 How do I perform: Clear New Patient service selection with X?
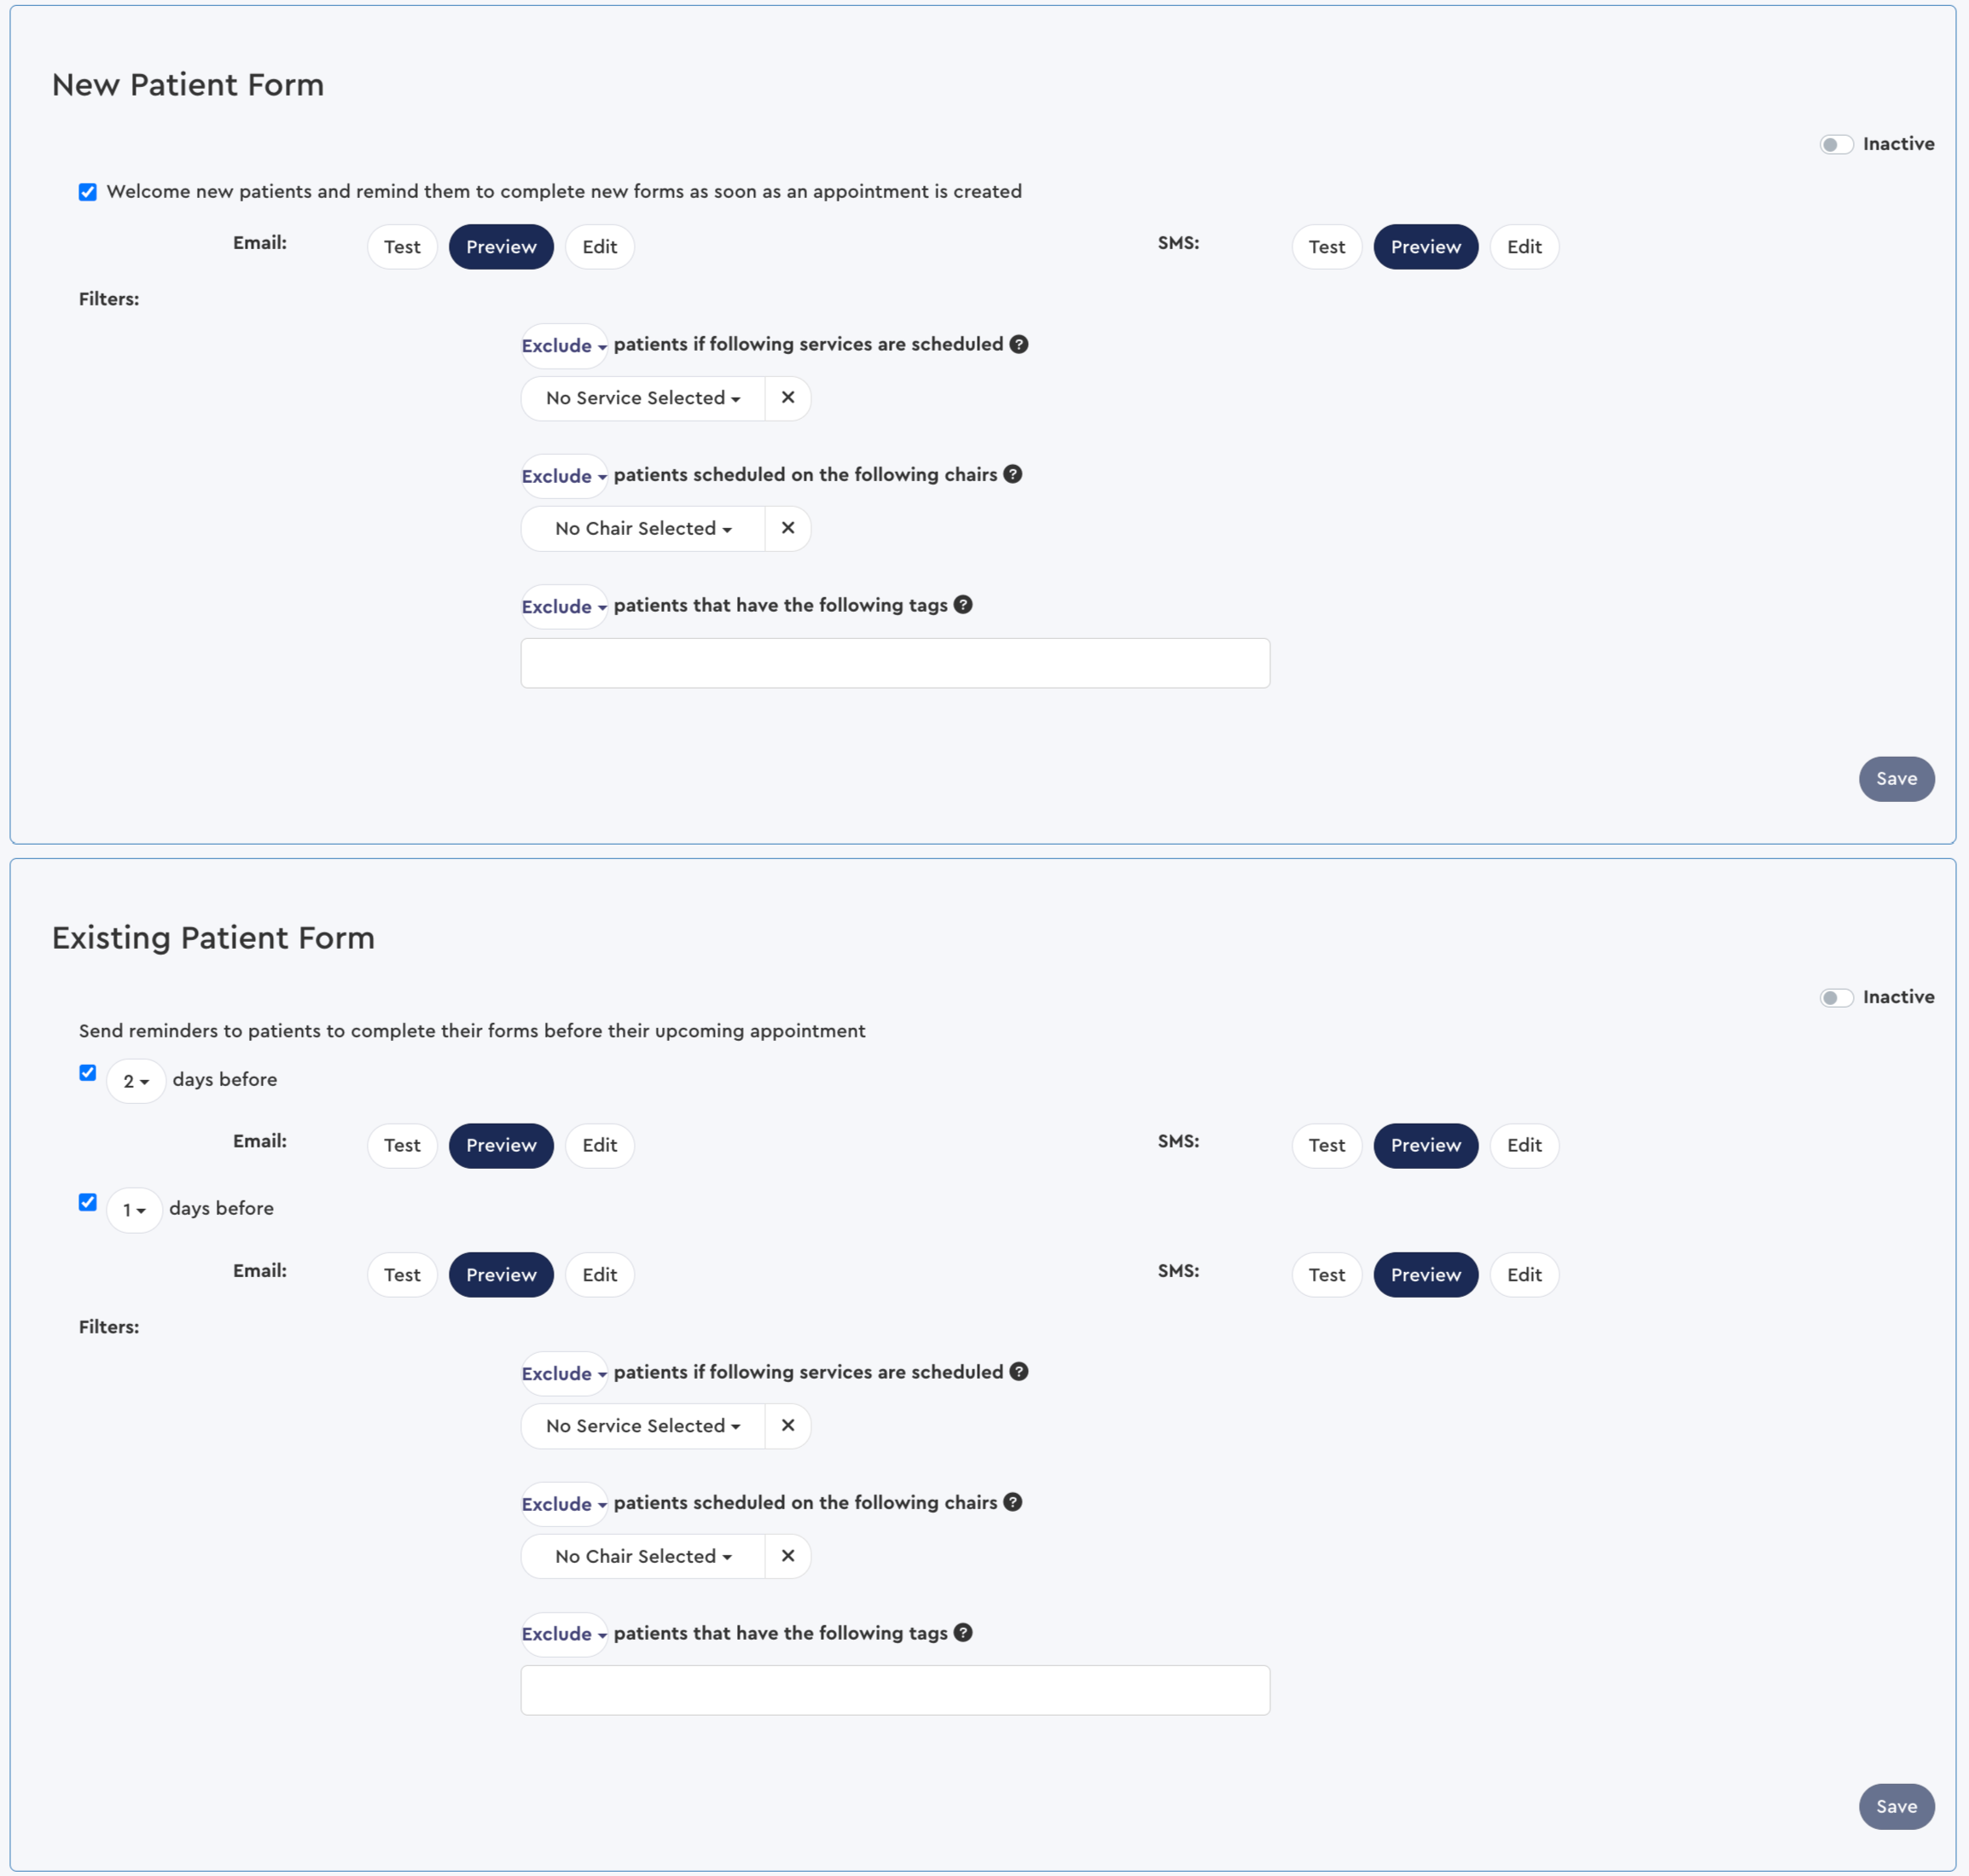click(x=787, y=398)
